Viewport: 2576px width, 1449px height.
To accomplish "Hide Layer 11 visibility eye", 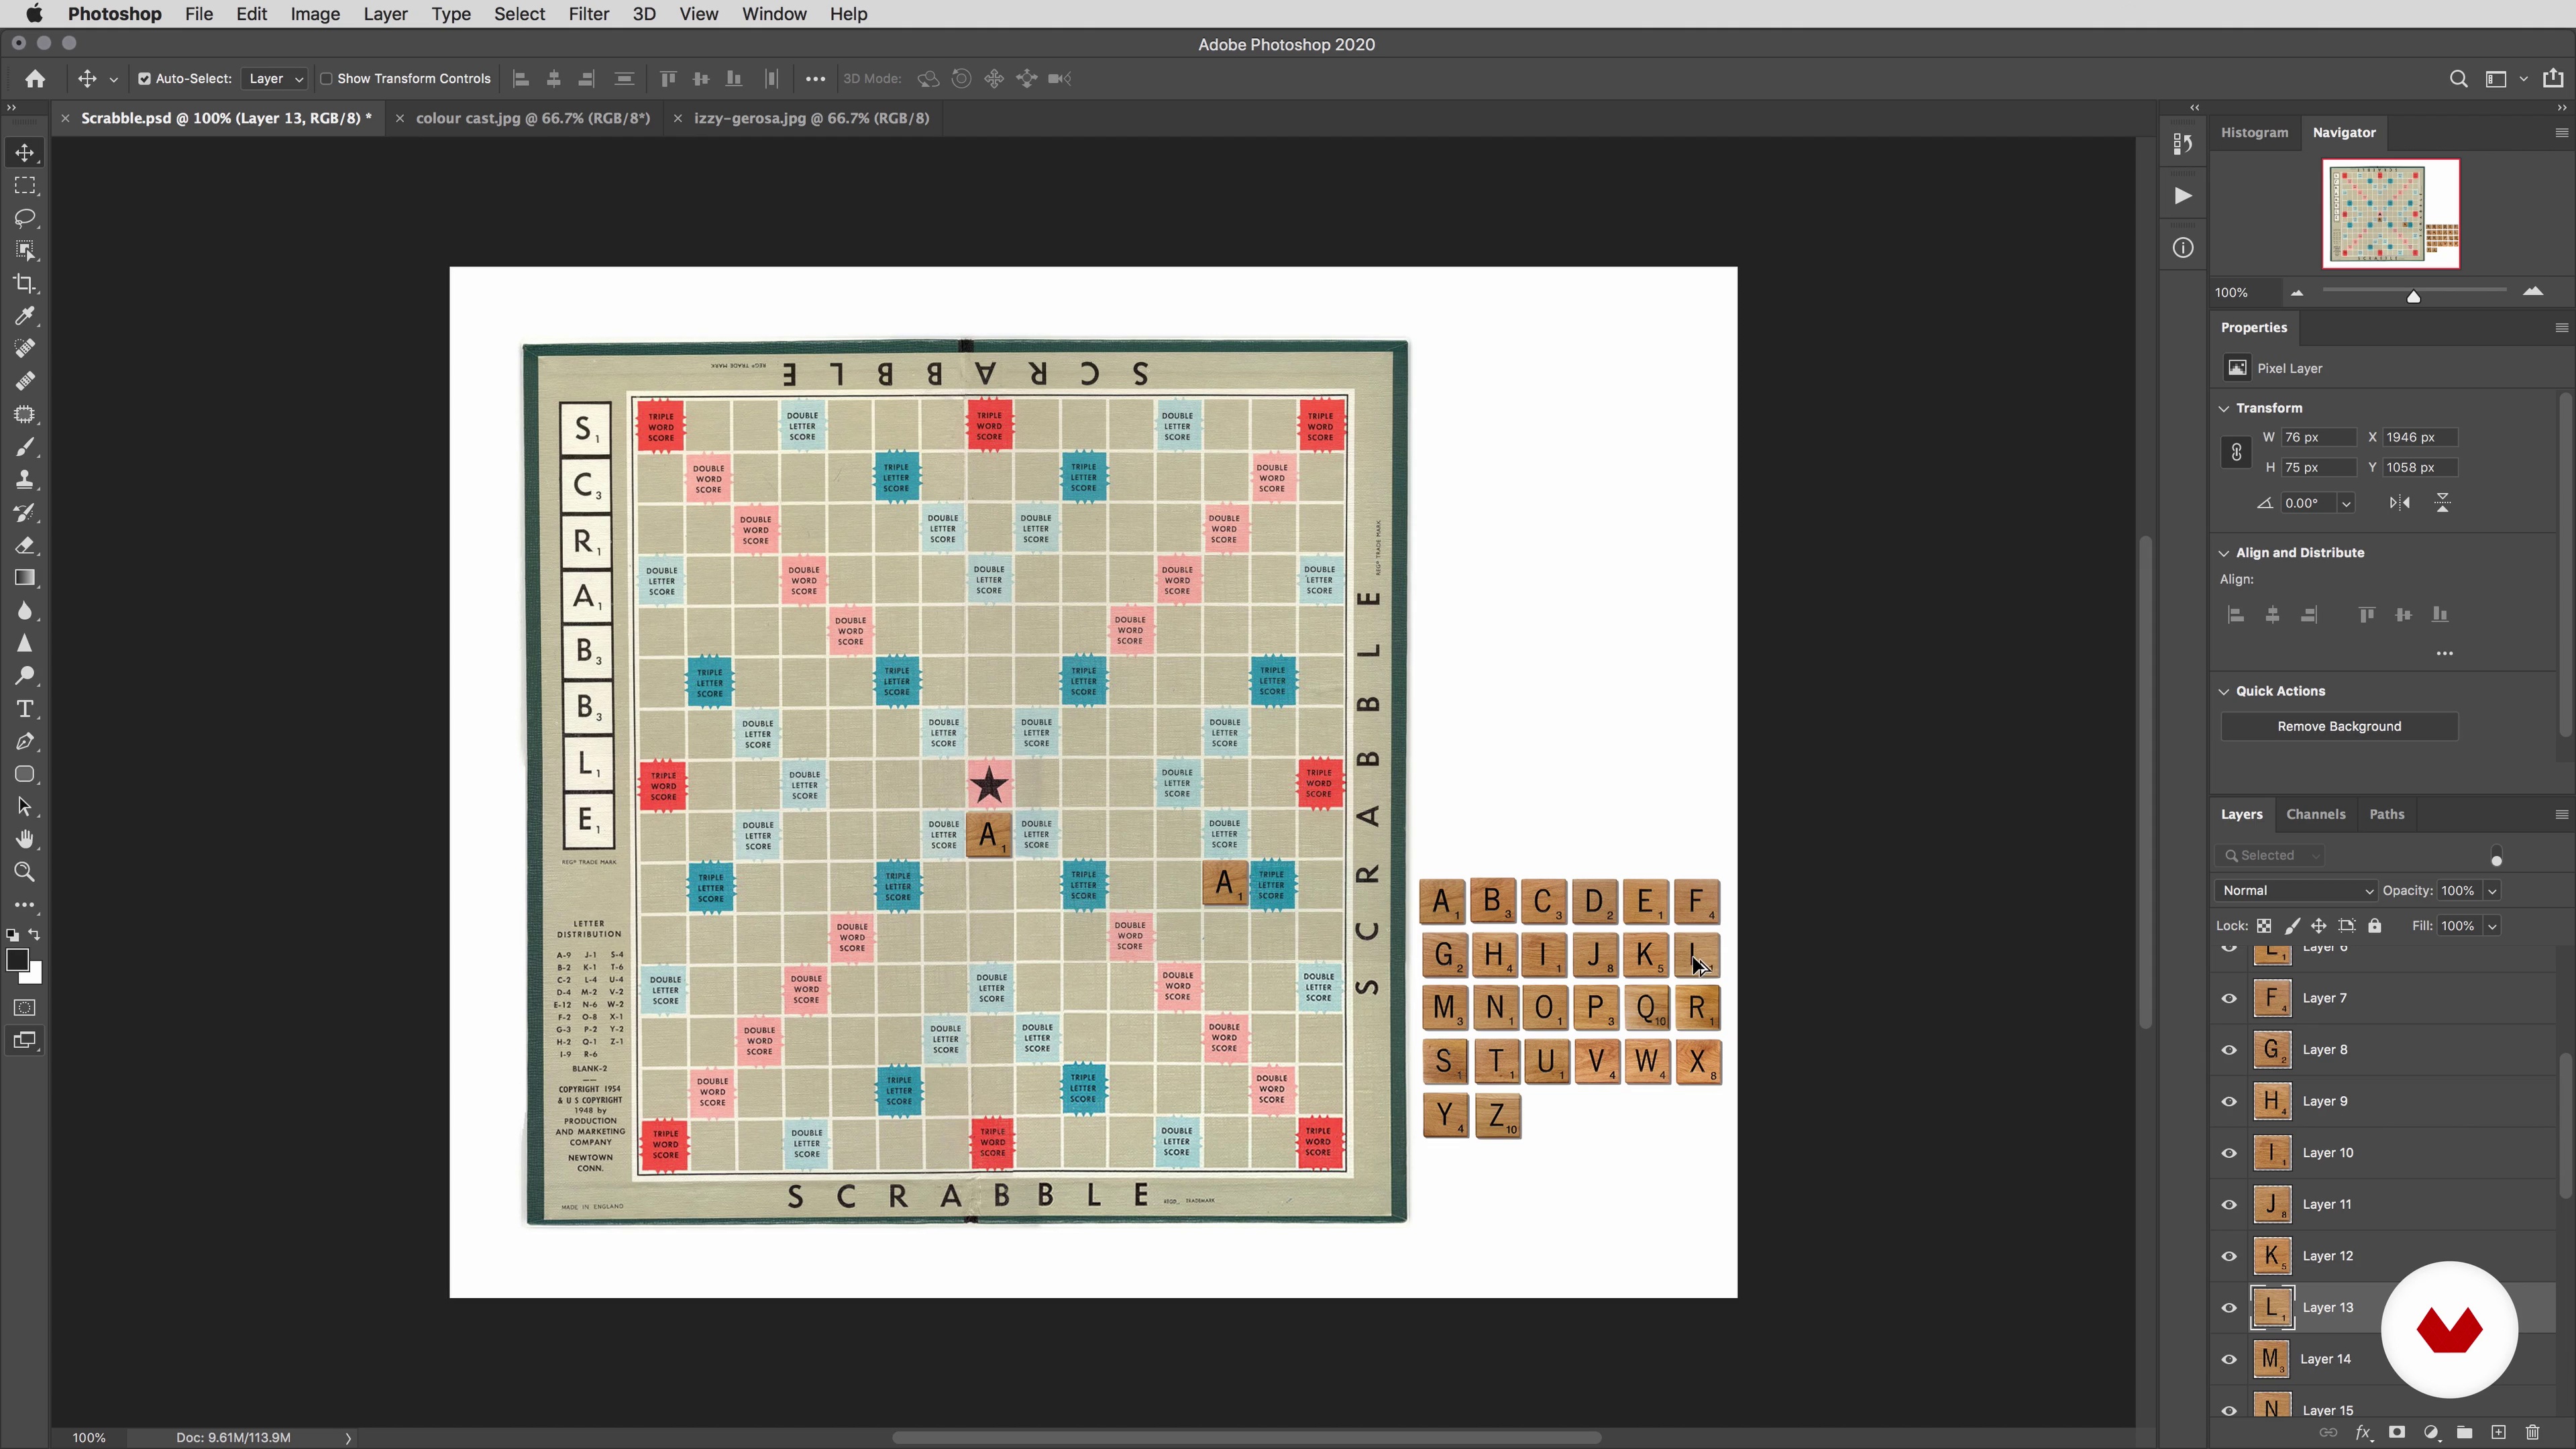I will coord(2229,1205).
